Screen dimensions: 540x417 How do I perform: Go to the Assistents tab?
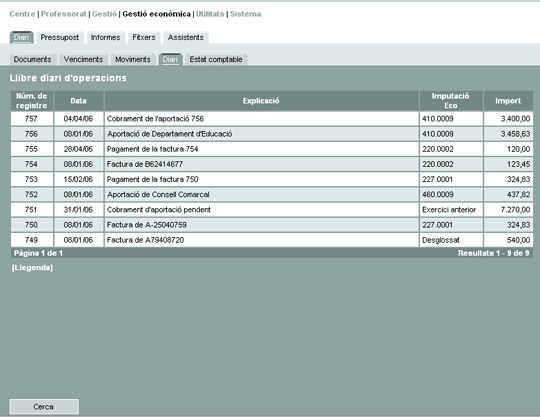[x=186, y=37]
